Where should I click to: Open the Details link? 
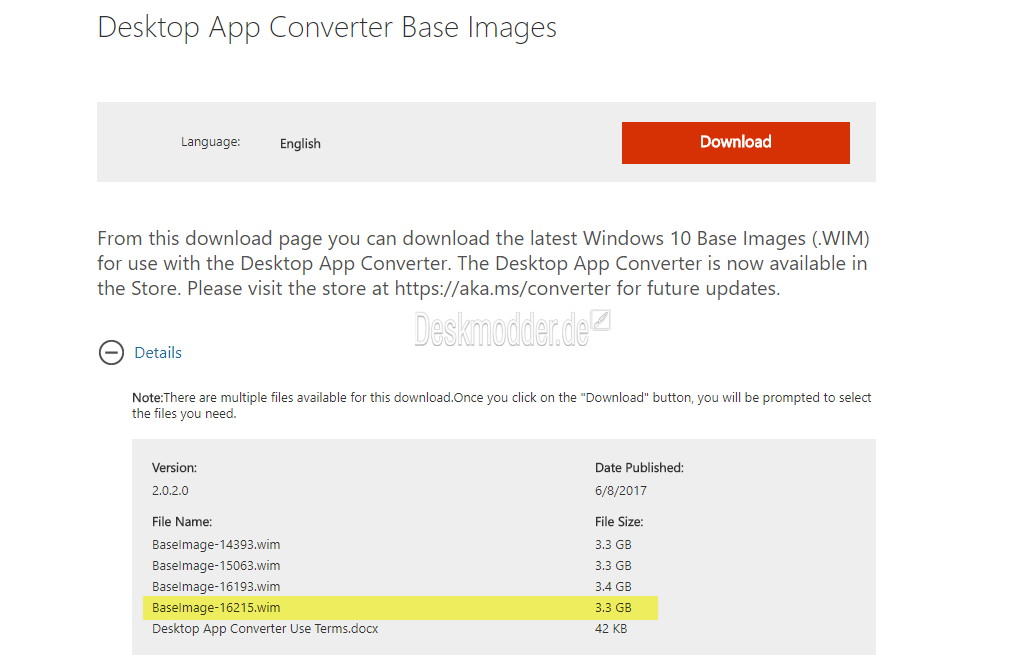coord(158,353)
